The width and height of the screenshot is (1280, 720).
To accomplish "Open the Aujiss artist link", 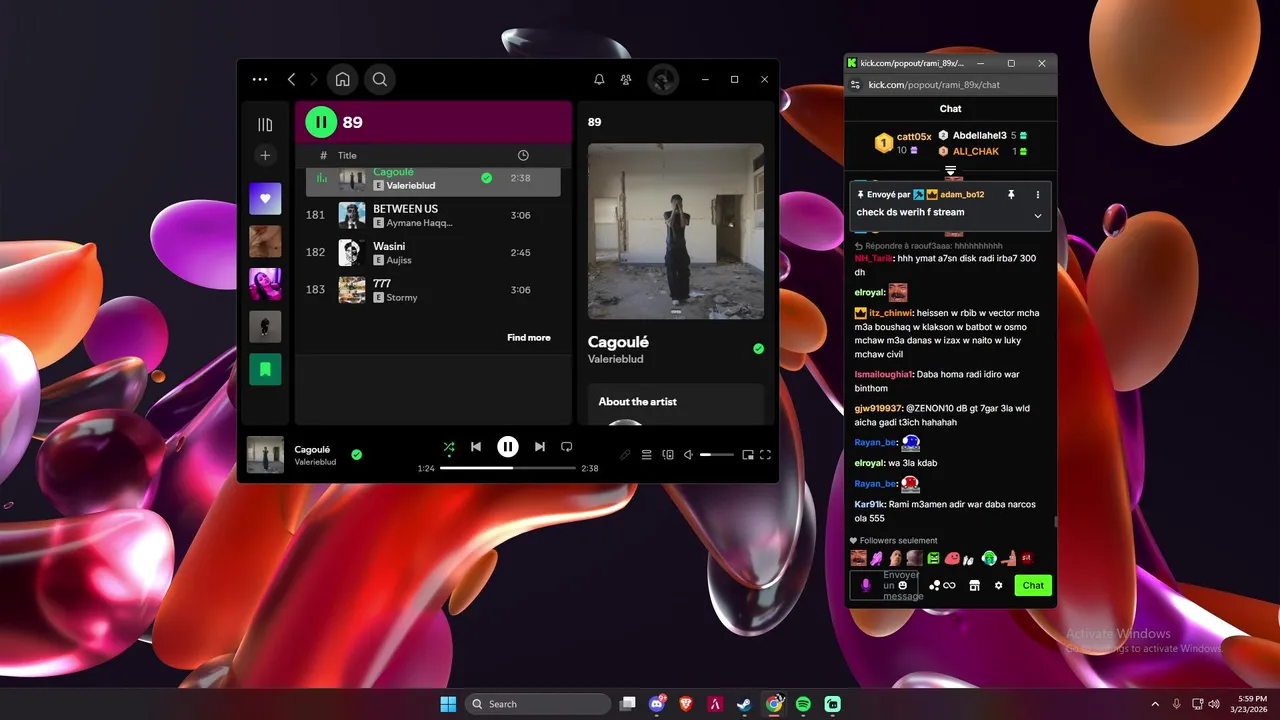I will click(x=399, y=260).
